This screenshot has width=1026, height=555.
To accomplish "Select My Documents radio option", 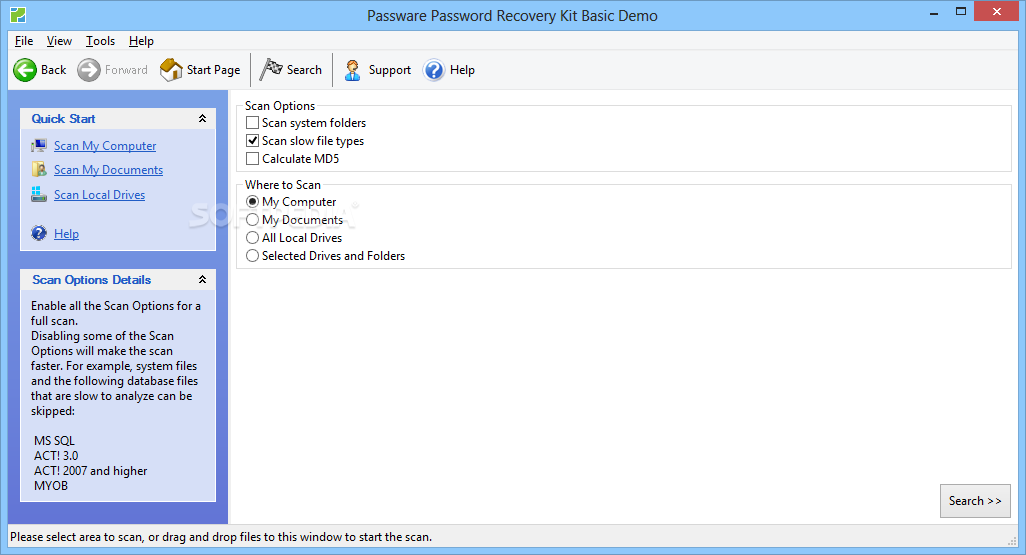I will (x=253, y=220).
